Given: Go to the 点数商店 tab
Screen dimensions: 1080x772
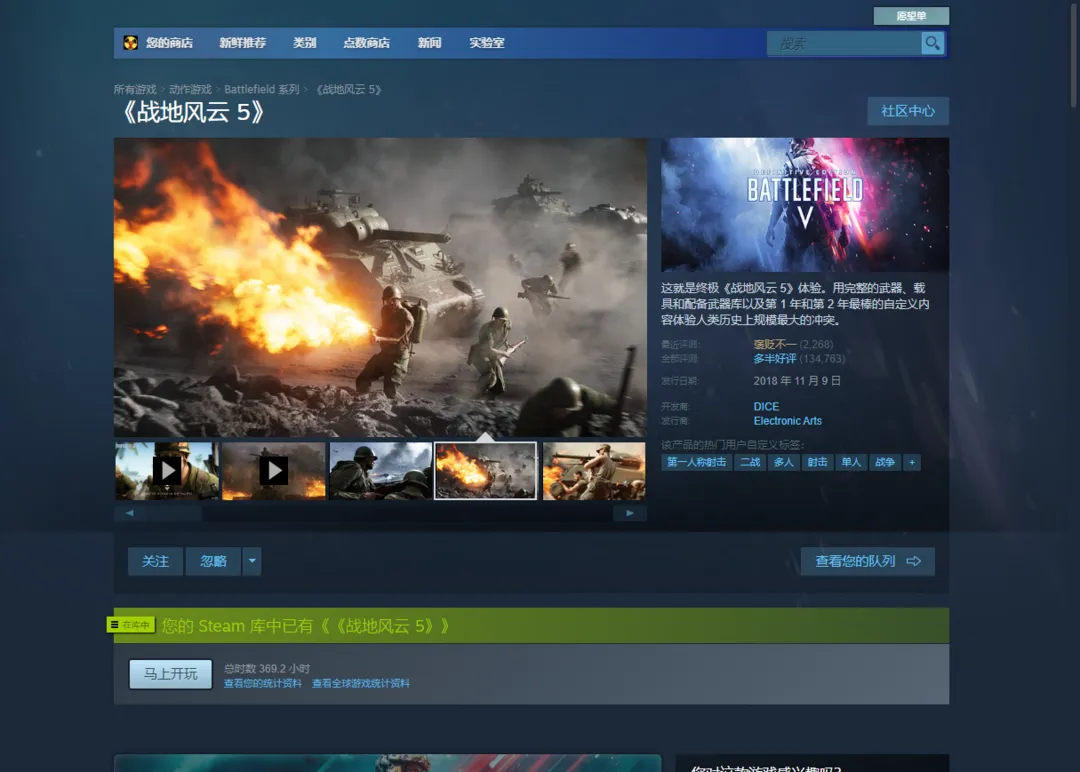Looking at the screenshot, I should [366, 43].
